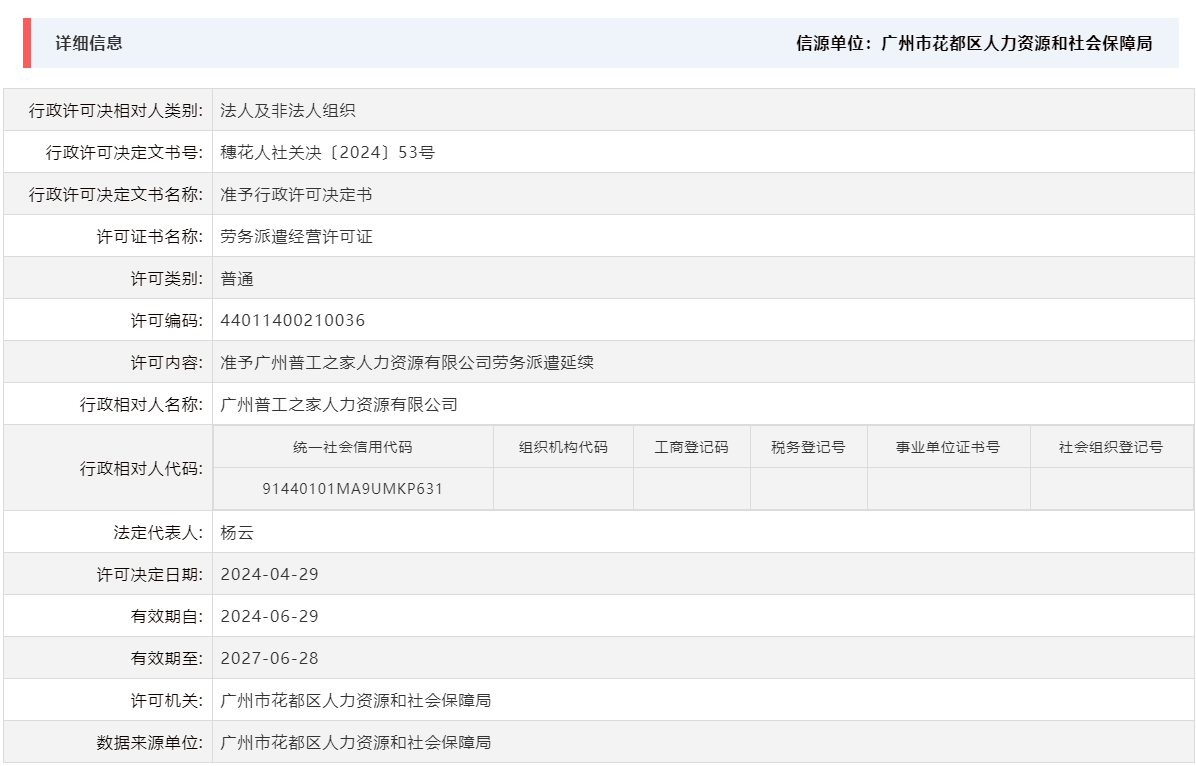Click the label 数据来源单位
The width and height of the screenshot is (1196, 766).
point(150,742)
